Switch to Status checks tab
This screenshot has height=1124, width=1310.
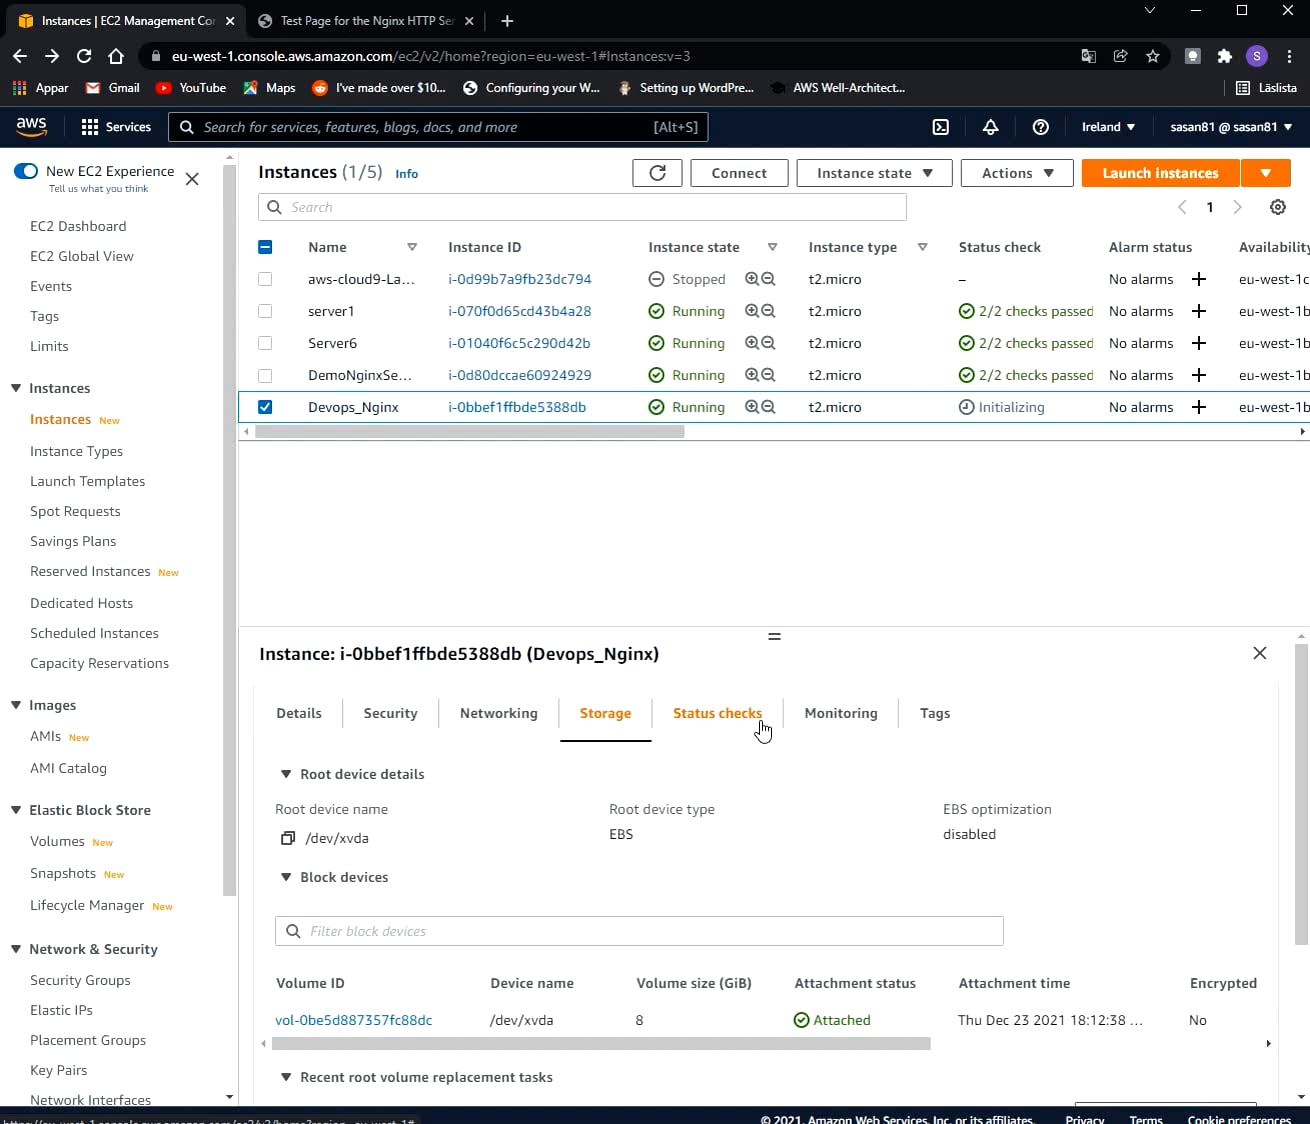tap(717, 713)
